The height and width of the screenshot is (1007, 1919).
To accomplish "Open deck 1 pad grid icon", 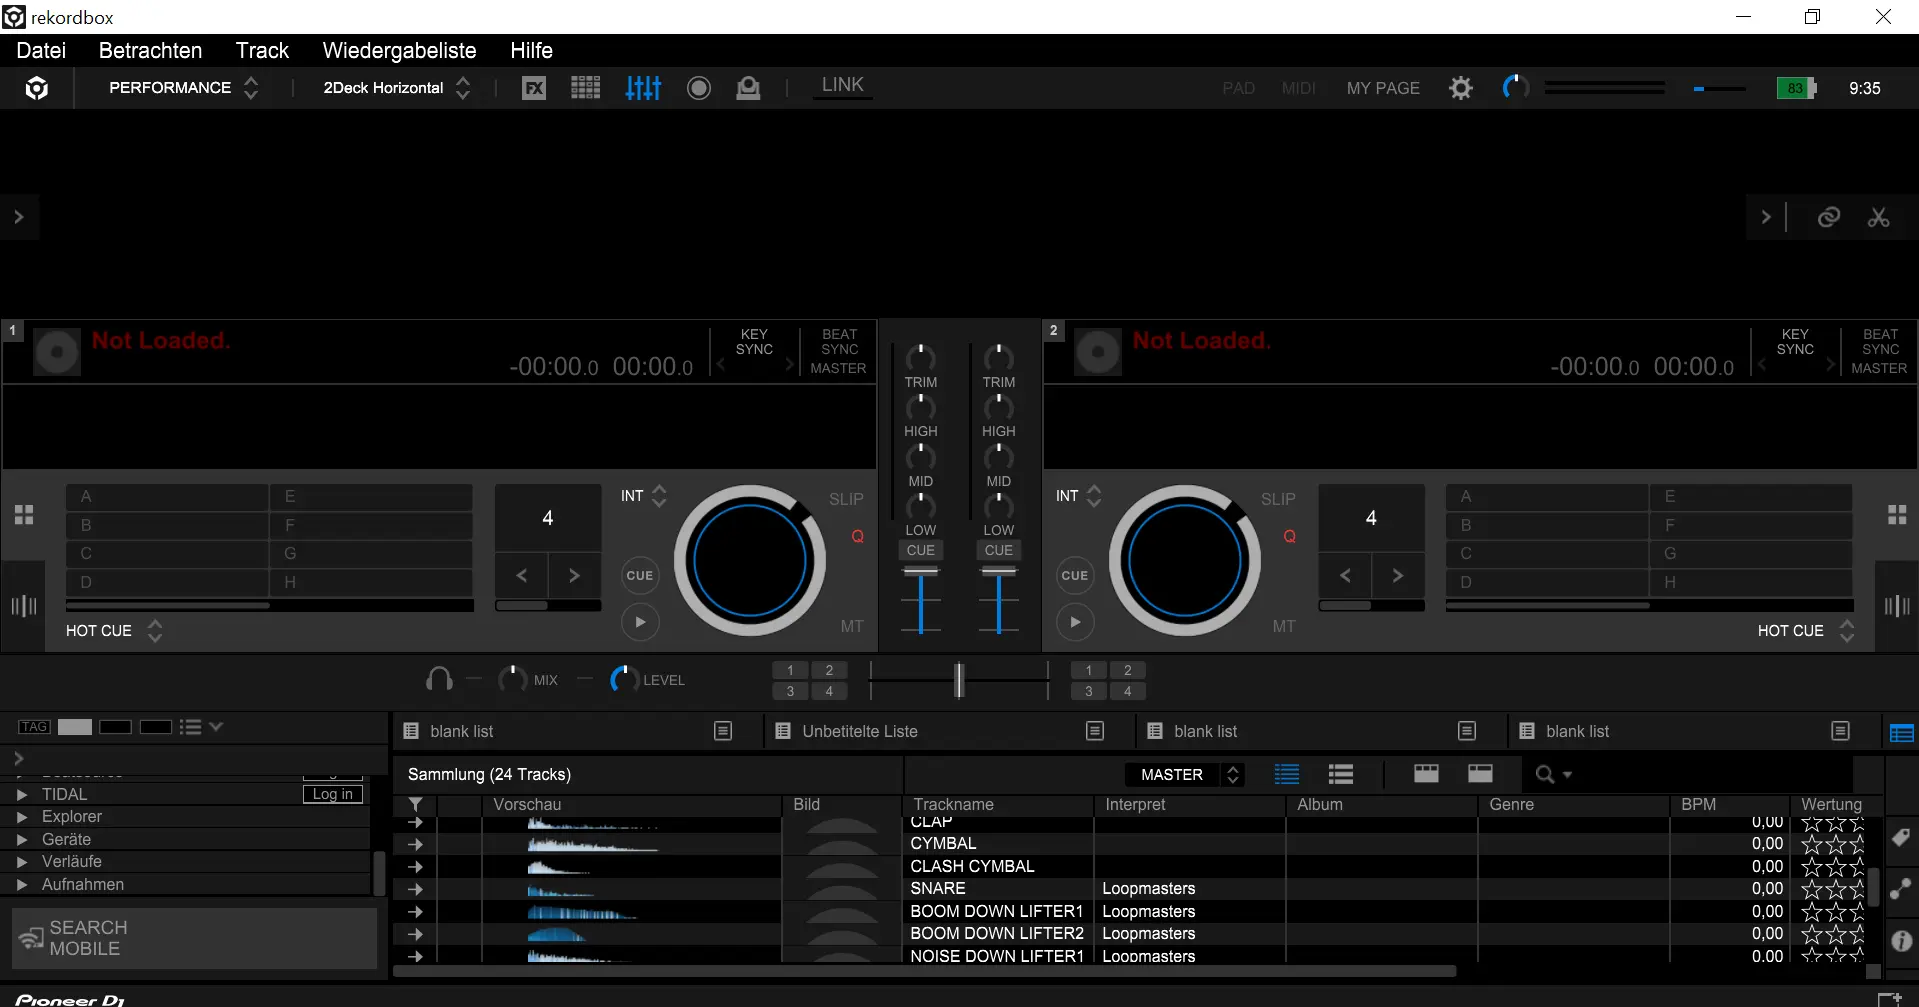I will point(24,515).
